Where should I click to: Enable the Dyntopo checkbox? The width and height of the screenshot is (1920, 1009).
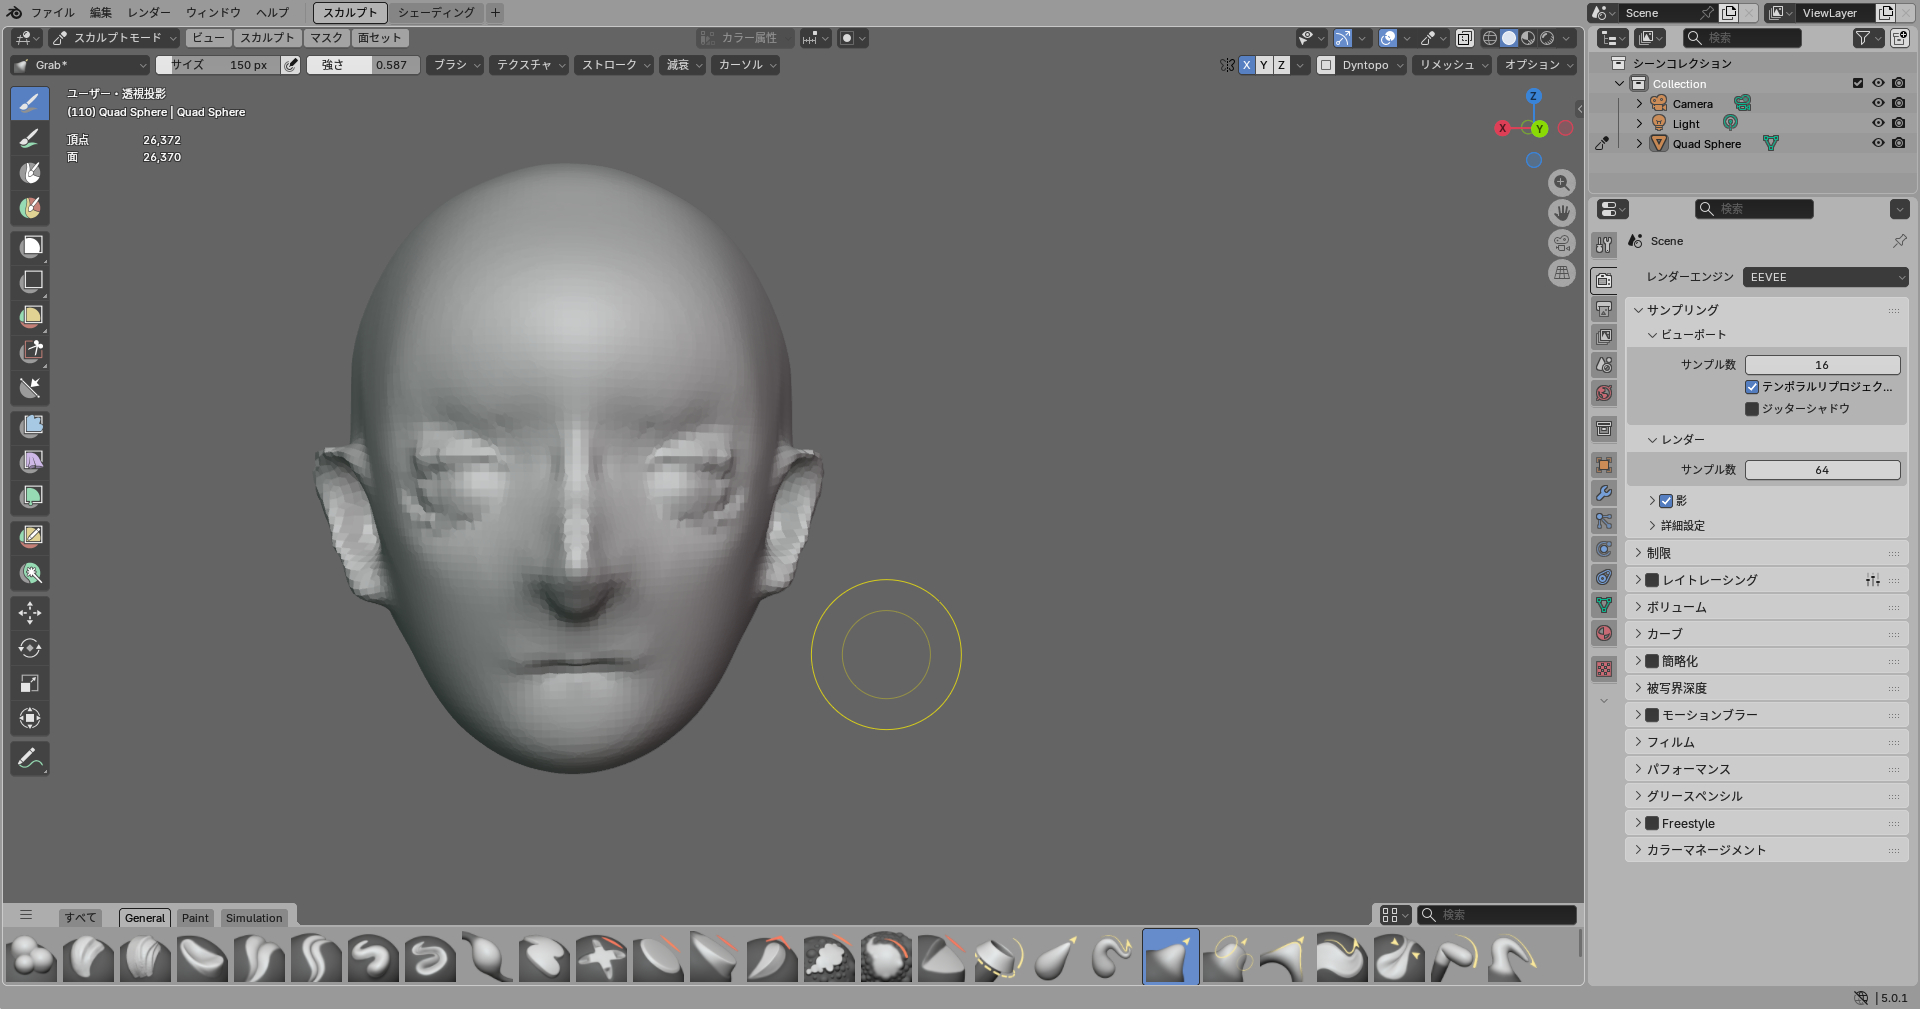coord(1326,65)
